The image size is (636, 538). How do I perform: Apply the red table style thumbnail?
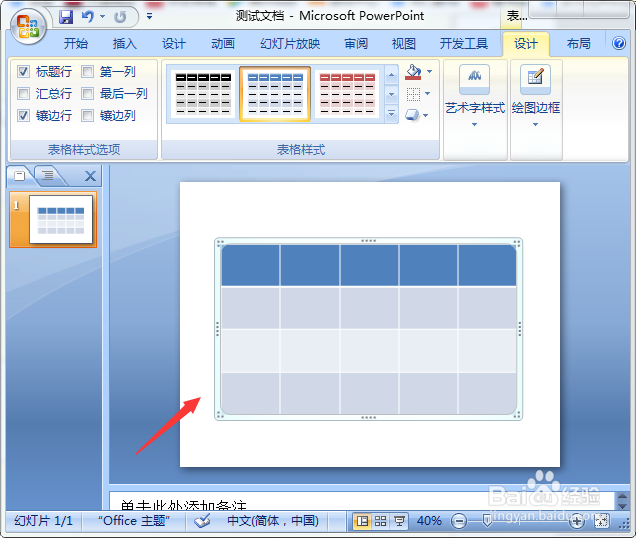347,94
